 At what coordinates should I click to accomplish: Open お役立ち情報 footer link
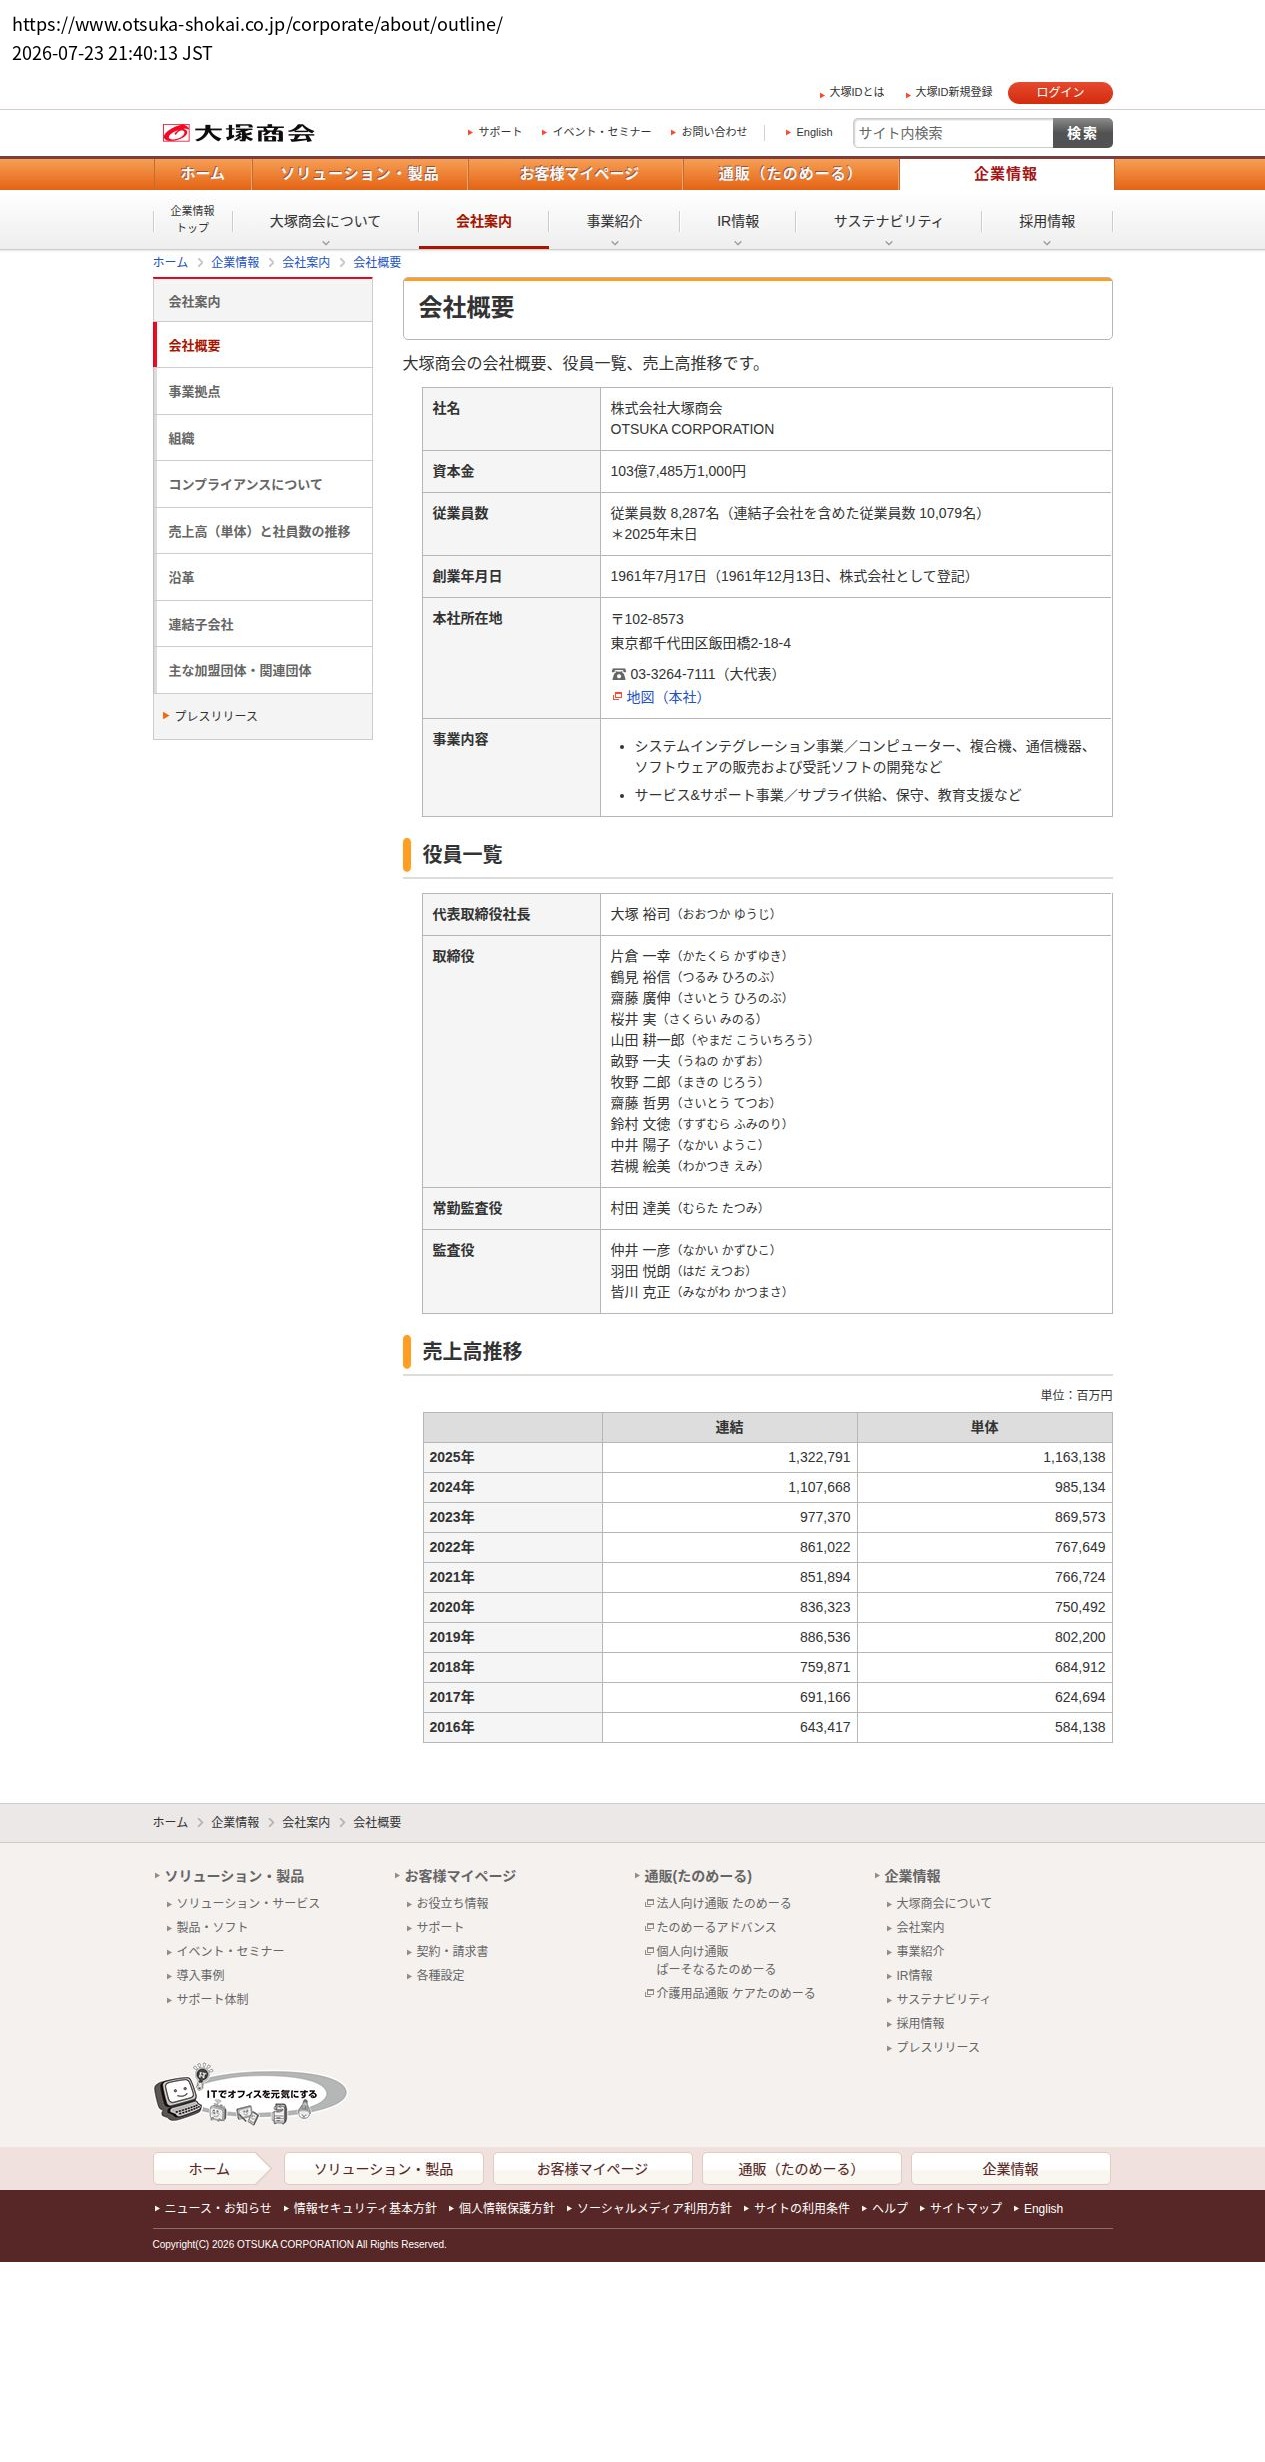tap(452, 1903)
